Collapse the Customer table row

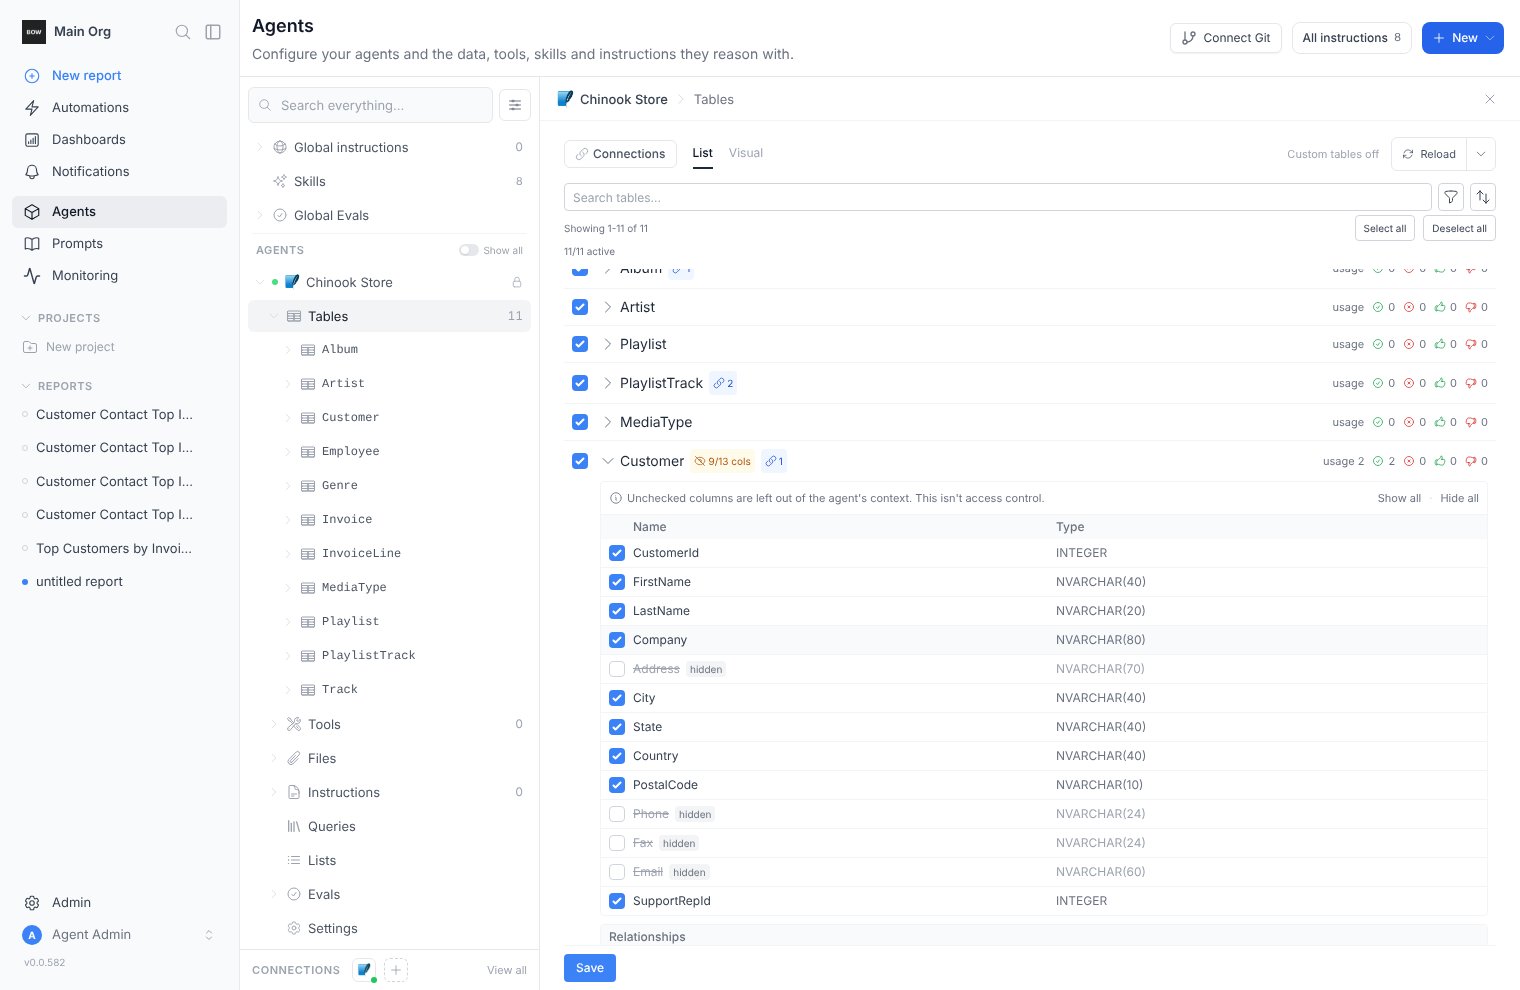pos(607,461)
